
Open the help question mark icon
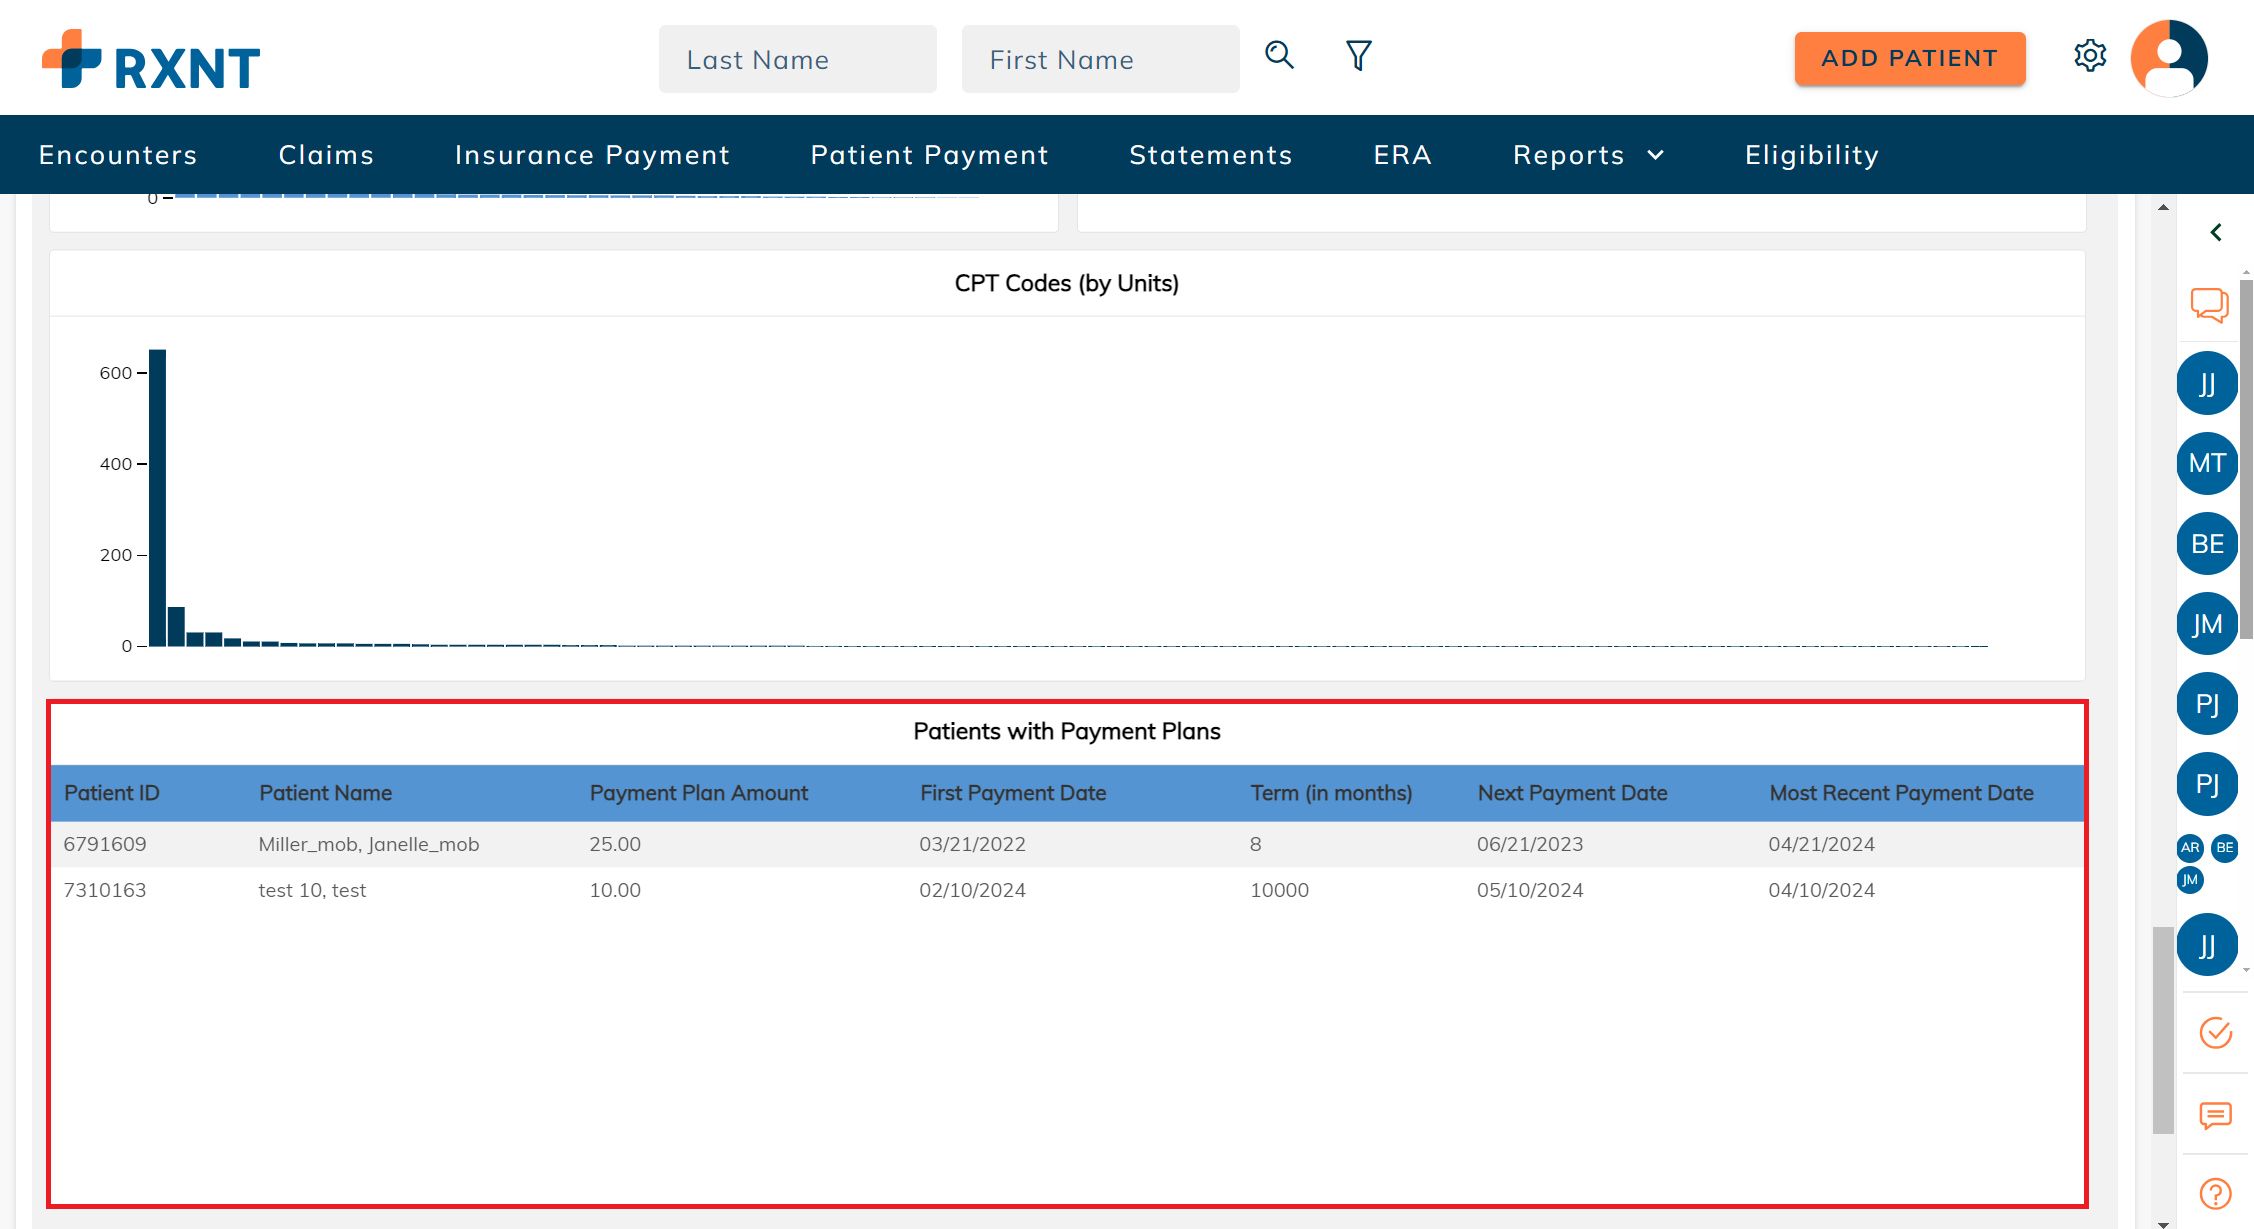coord(2215,1193)
